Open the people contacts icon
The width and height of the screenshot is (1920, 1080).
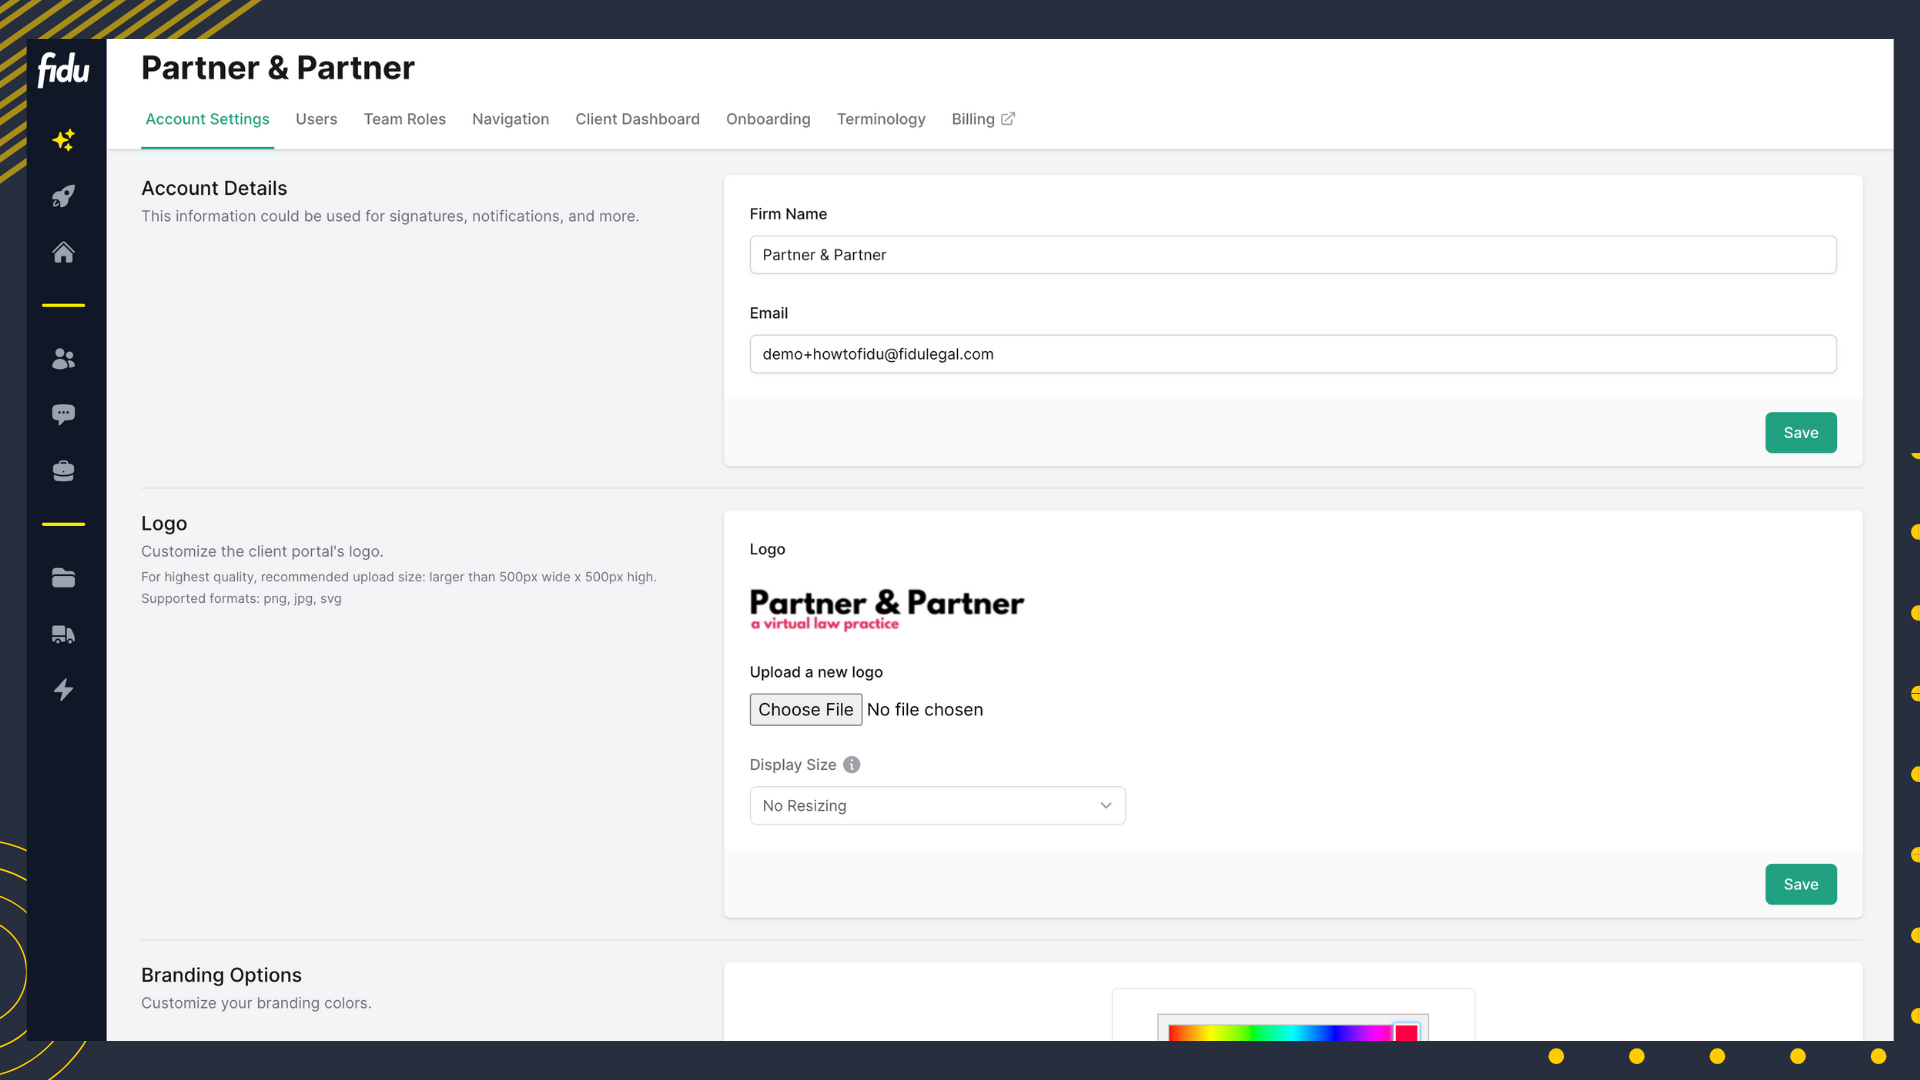(x=63, y=358)
